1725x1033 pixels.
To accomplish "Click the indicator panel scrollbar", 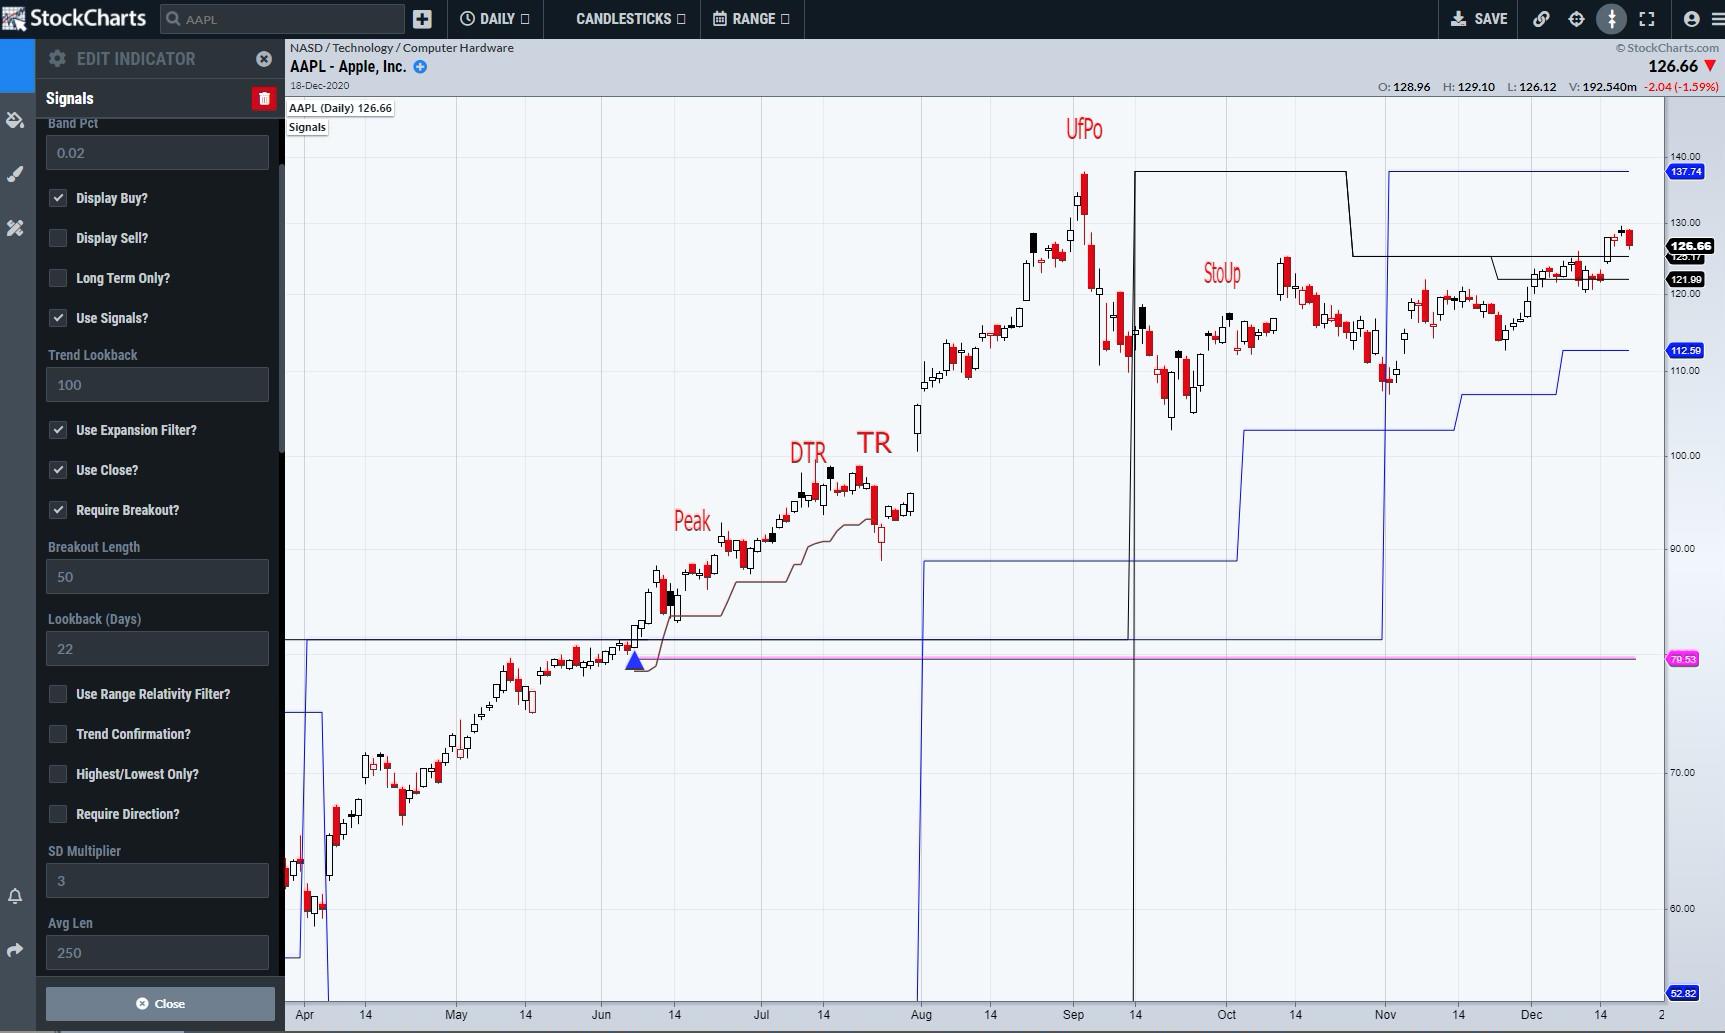I will 281,307.
